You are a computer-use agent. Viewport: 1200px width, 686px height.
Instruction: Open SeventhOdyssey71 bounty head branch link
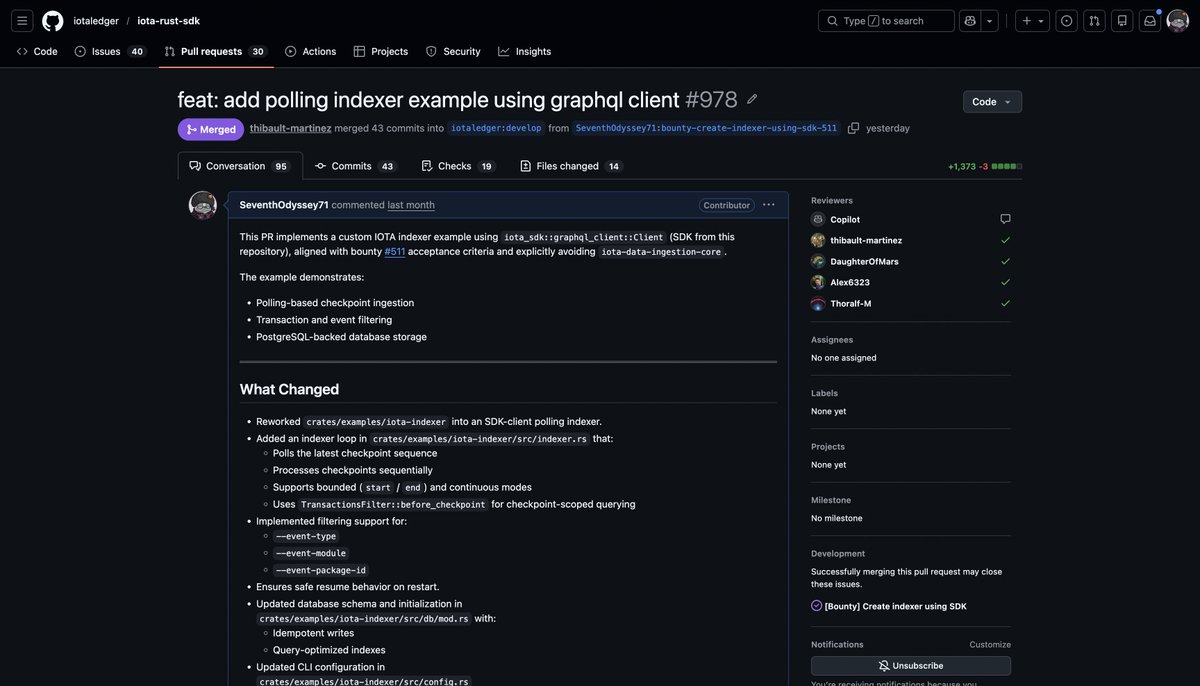point(706,128)
